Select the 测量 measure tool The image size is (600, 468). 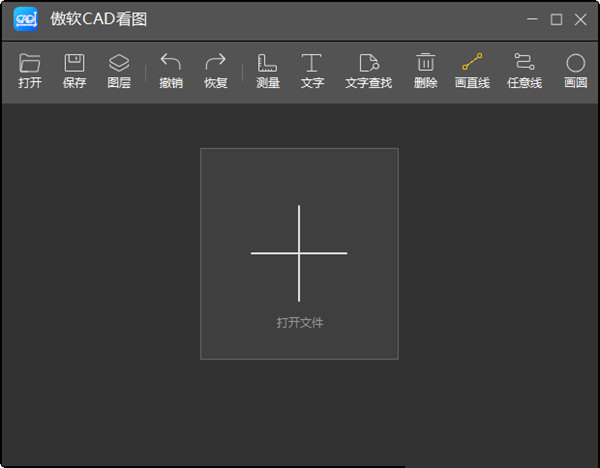(x=268, y=65)
